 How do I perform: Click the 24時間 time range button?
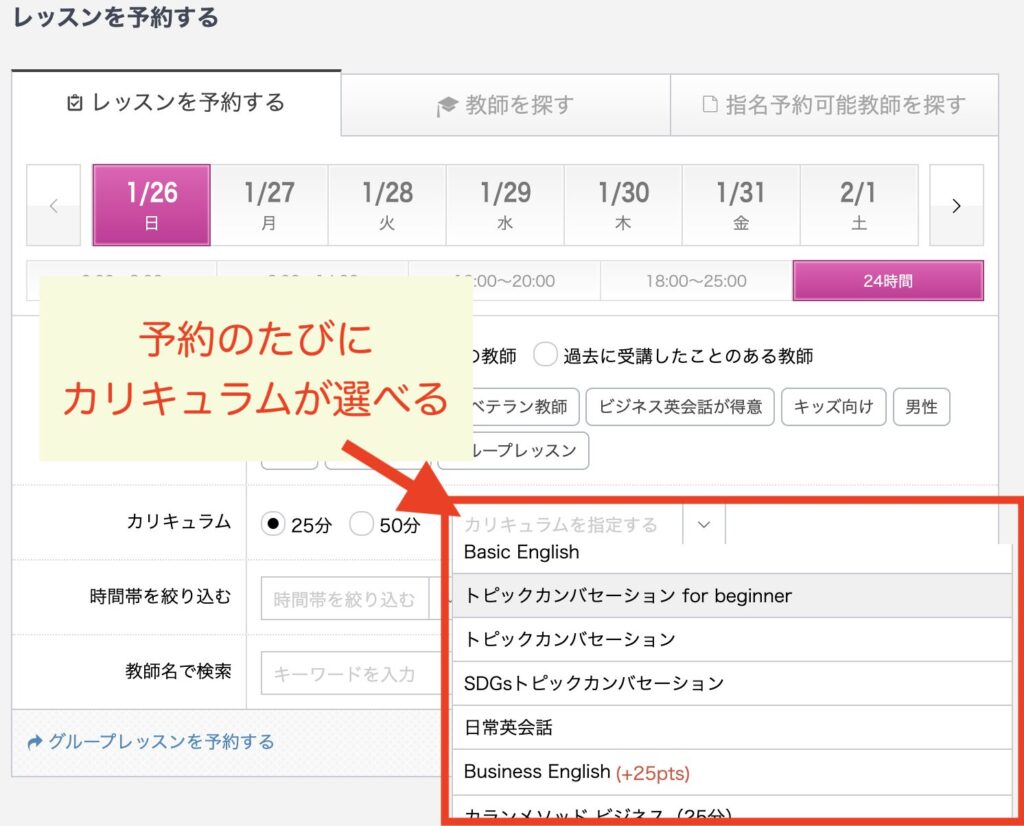point(887,281)
